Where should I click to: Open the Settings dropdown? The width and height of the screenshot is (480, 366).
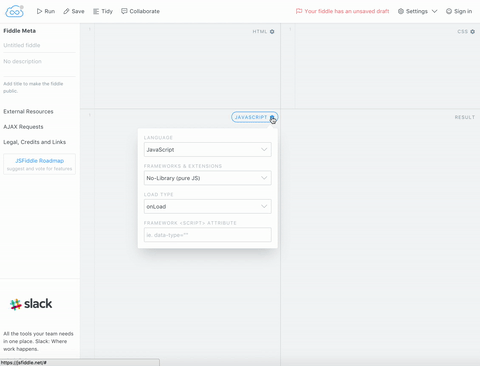click(x=417, y=11)
